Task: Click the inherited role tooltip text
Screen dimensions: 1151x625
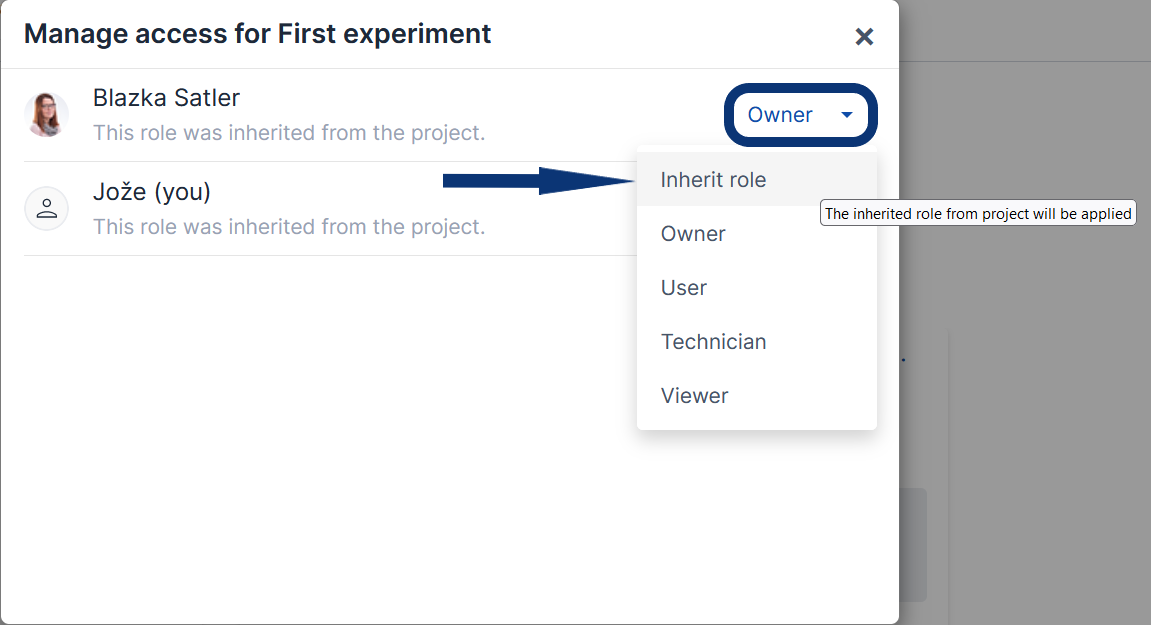Action: pos(977,214)
